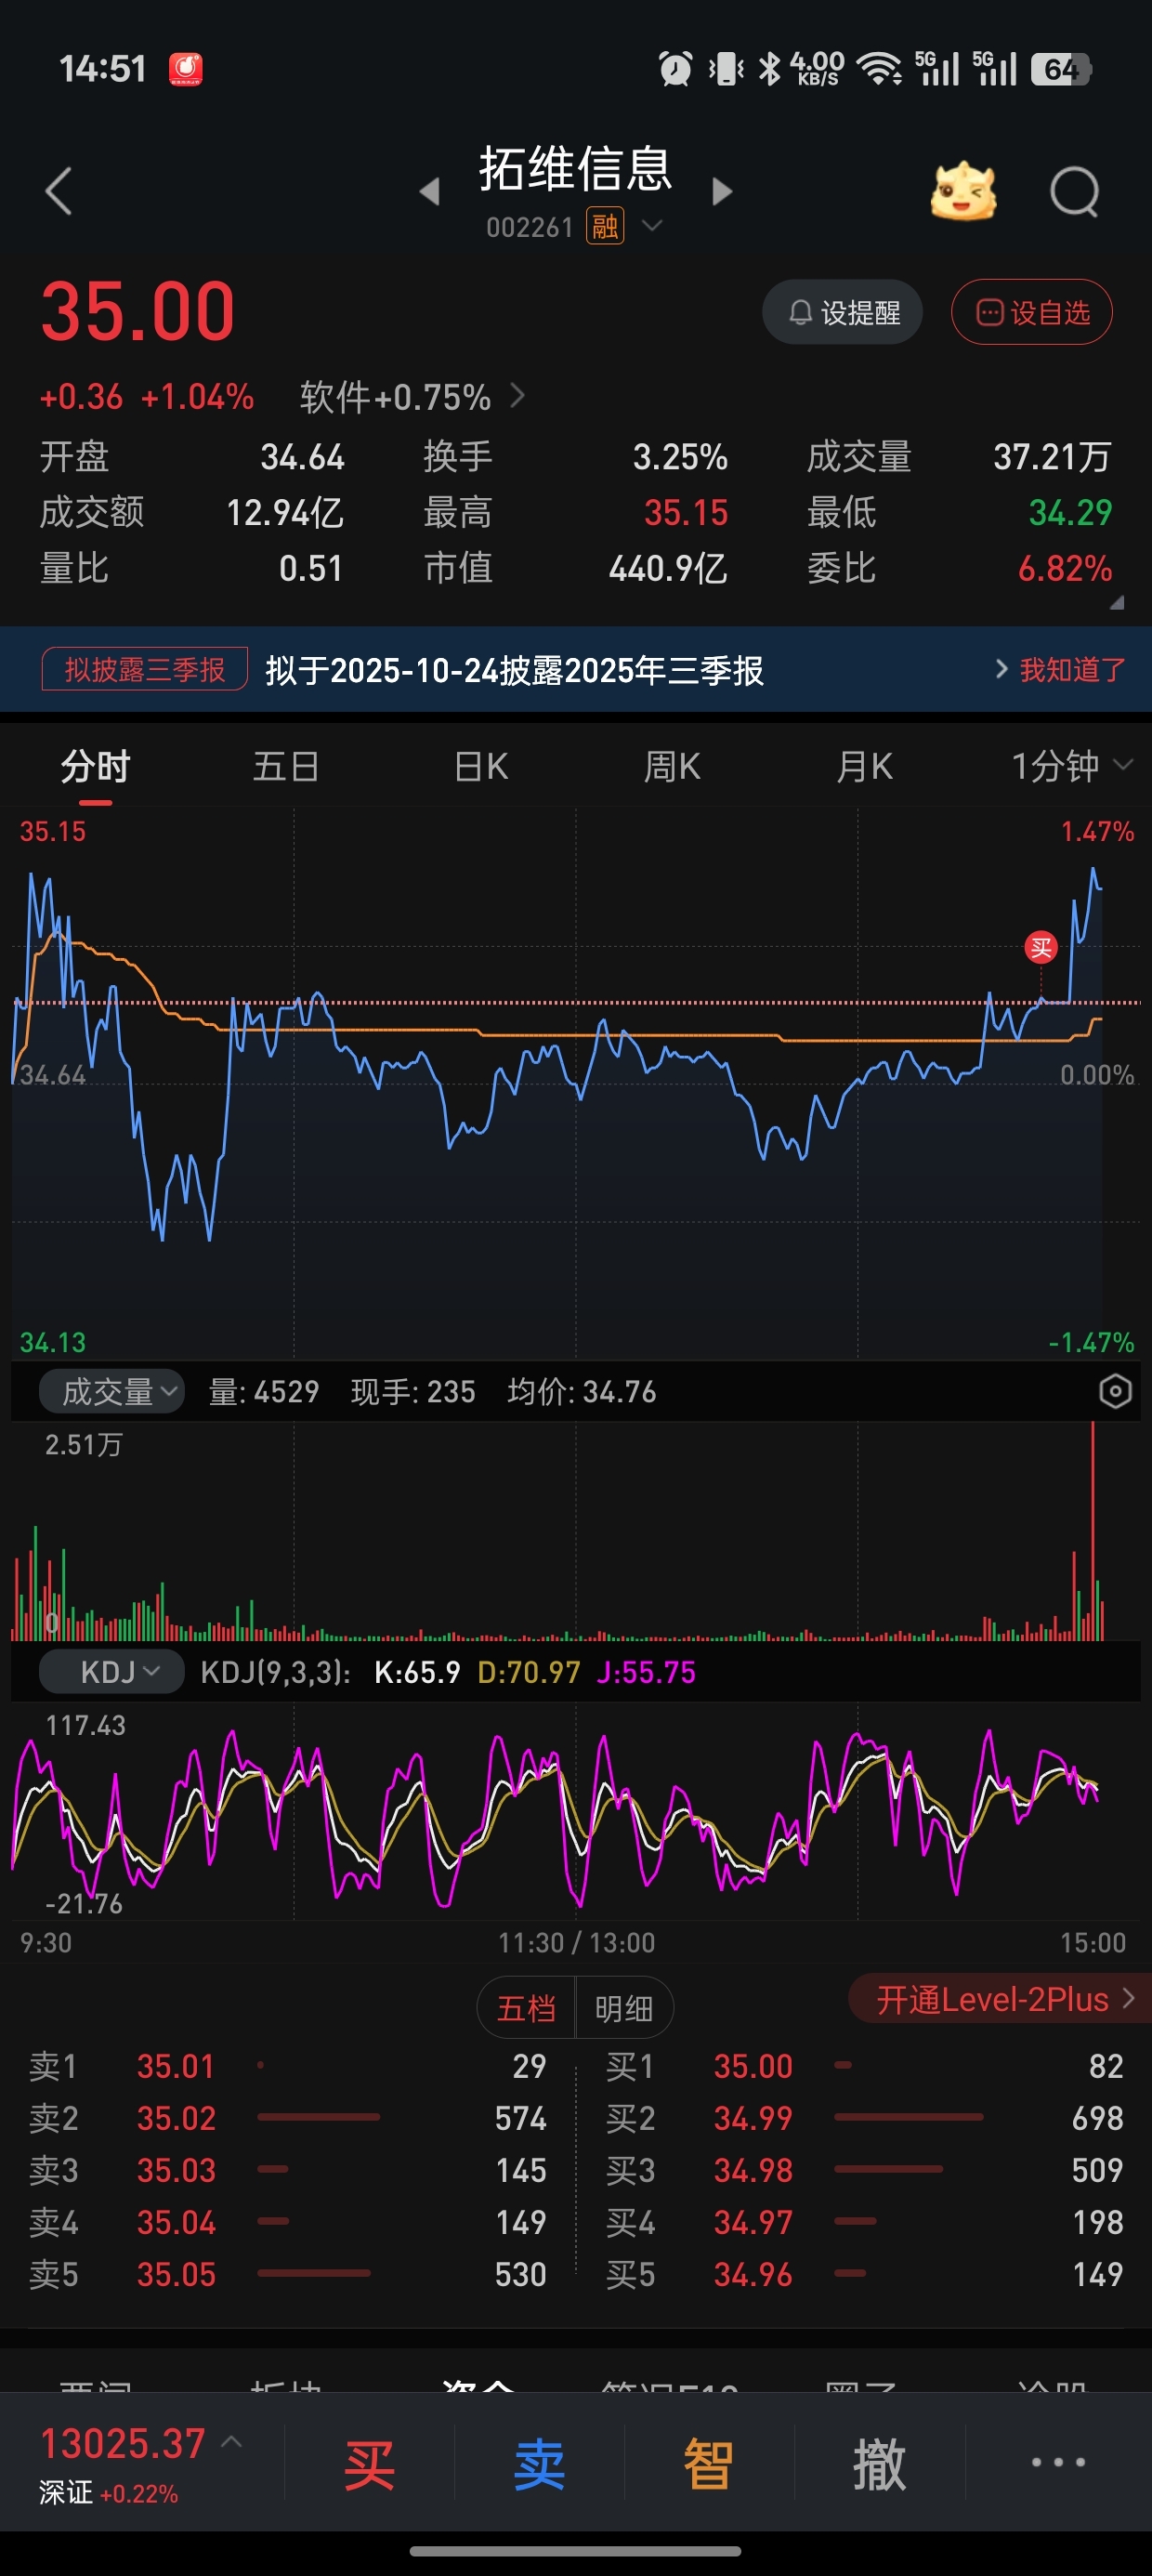The width and height of the screenshot is (1152, 2576).
Task: Dismiss notice with 我知道了
Action: click(x=1072, y=669)
